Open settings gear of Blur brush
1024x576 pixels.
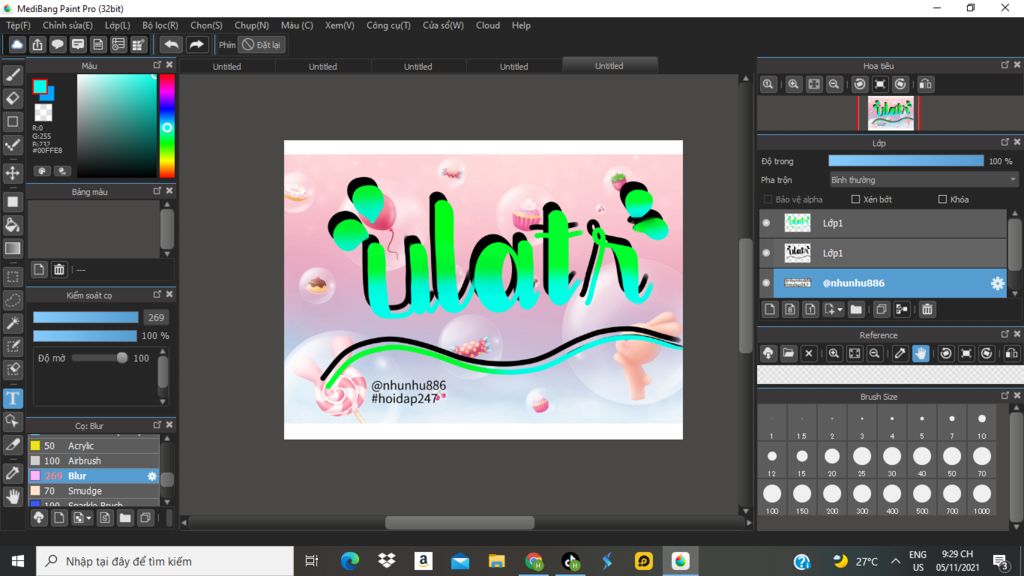pos(152,476)
